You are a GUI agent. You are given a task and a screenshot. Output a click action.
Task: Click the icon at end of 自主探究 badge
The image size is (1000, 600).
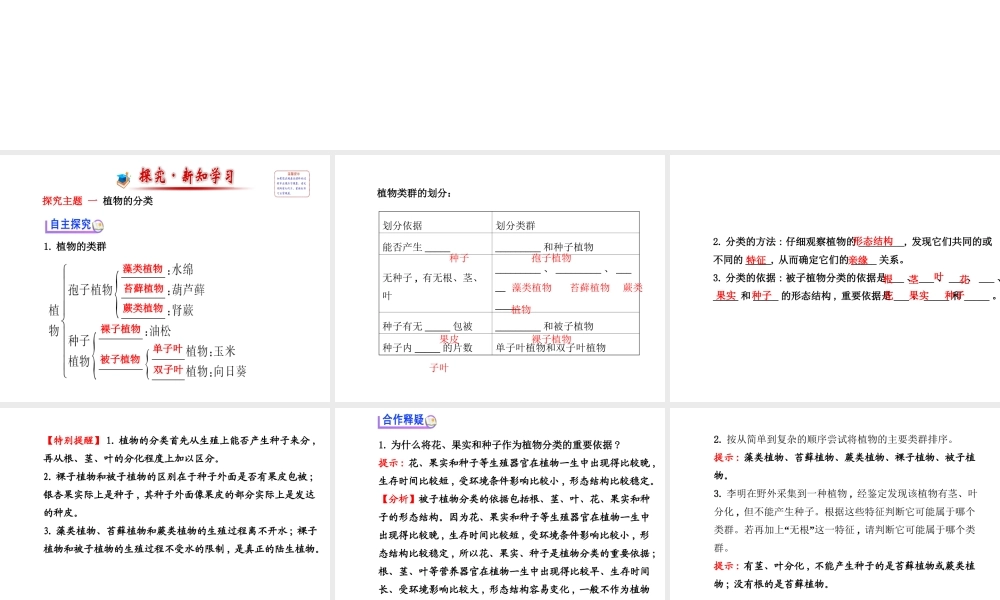pyautogui.click(x=98, y=225)
